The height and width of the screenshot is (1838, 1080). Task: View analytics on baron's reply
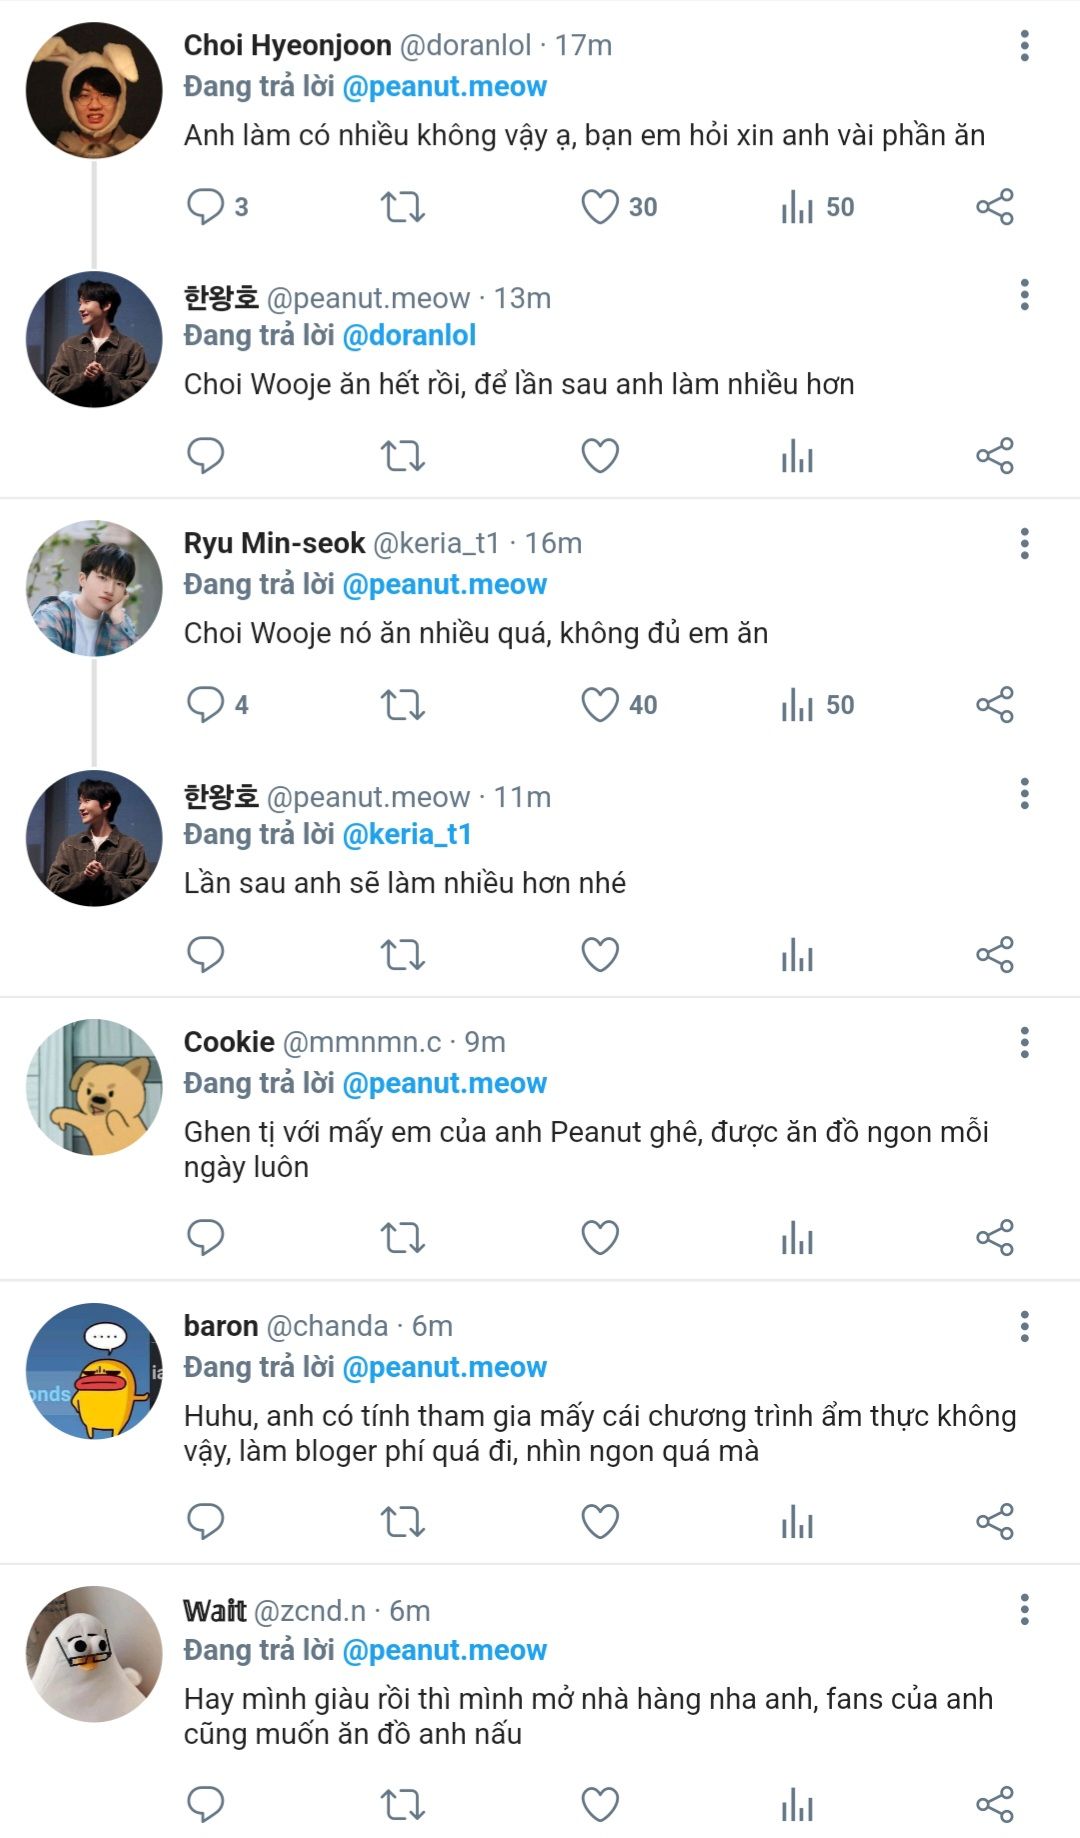(x=797, y=1521)
